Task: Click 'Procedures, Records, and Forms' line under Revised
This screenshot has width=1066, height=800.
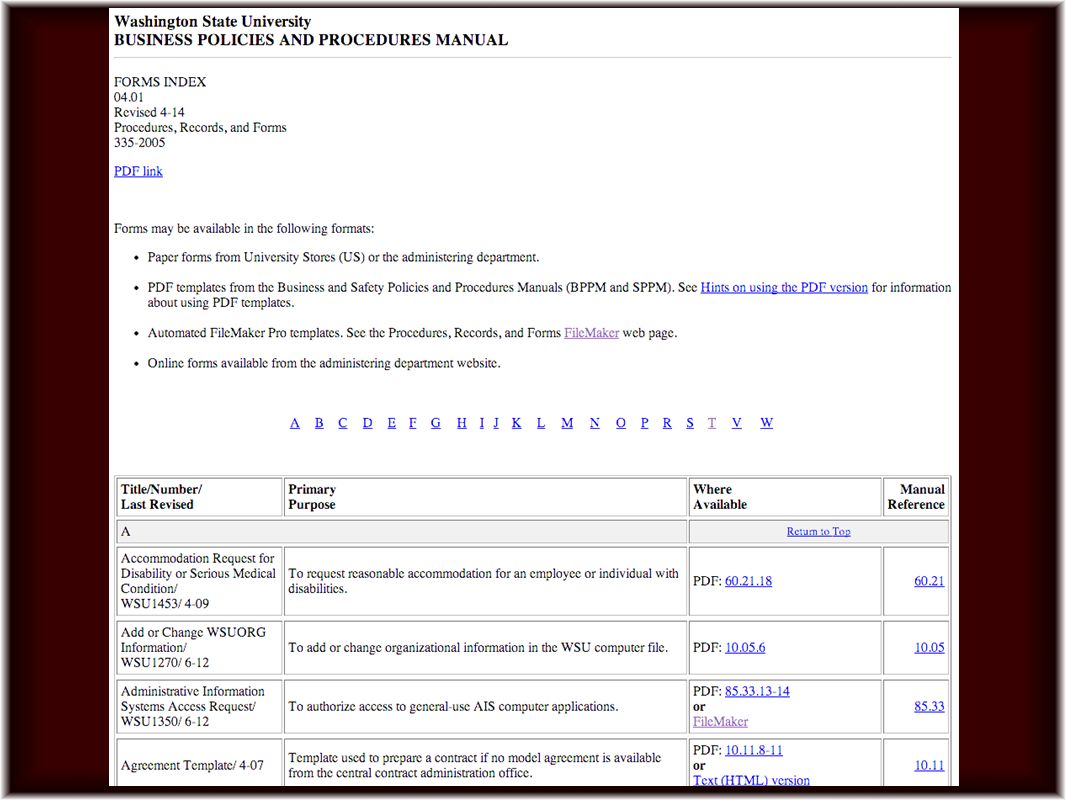Action: tap(200, 128)
